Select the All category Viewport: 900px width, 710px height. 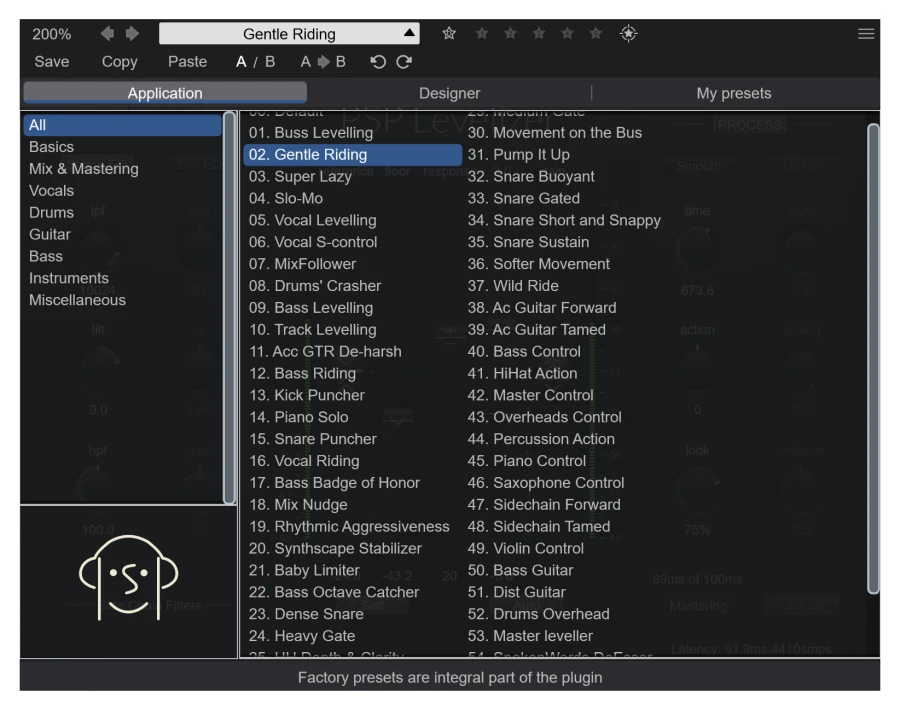122,125
